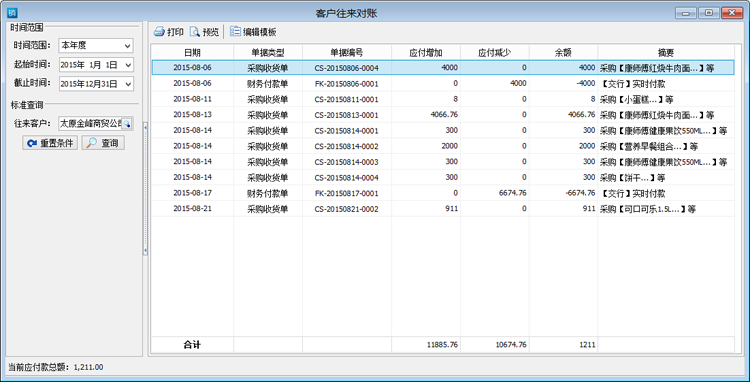Click total balance 1211 in footer
This screenshot has height=382, width=750.
tap(587, 345)
